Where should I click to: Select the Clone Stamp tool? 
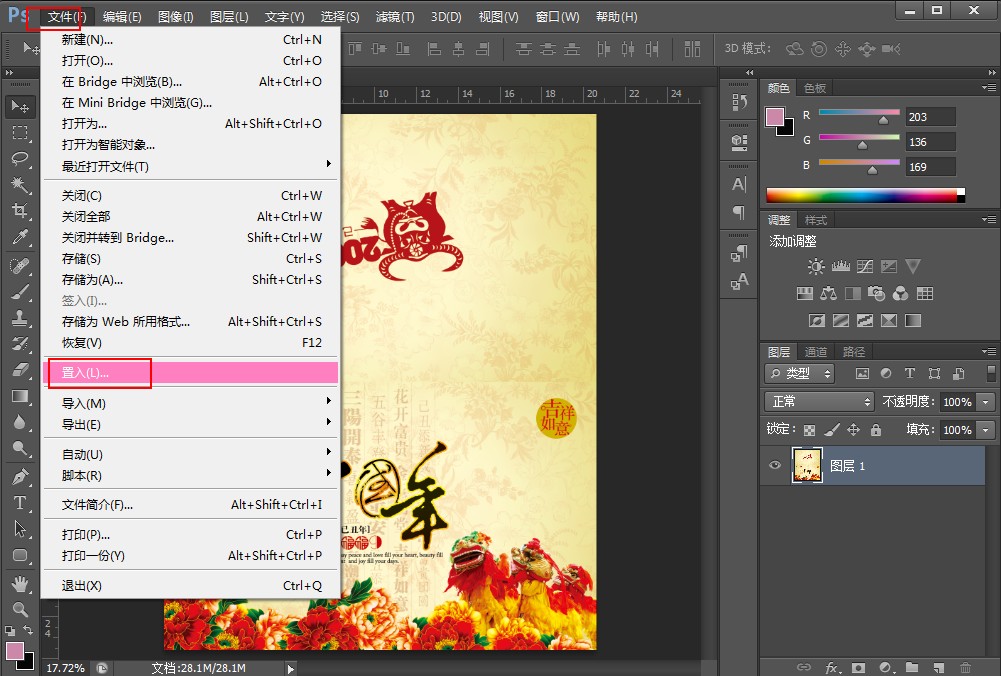20,317
